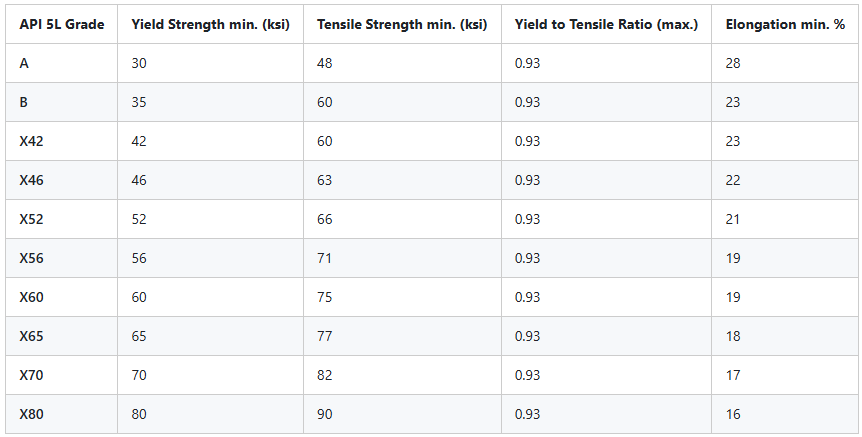
Task: Select X52's yield to tensile ratio cell
Action: click(x=527, y=219)
